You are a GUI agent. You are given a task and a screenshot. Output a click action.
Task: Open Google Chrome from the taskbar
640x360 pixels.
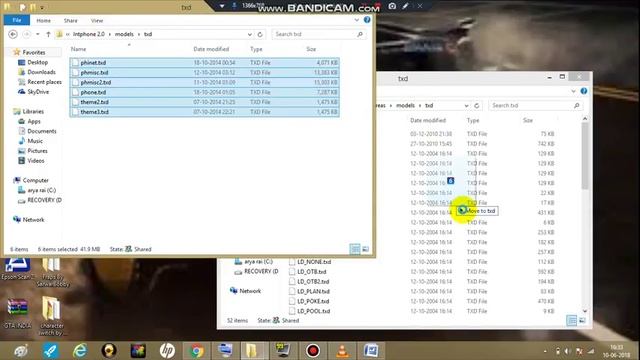(196, 351)
